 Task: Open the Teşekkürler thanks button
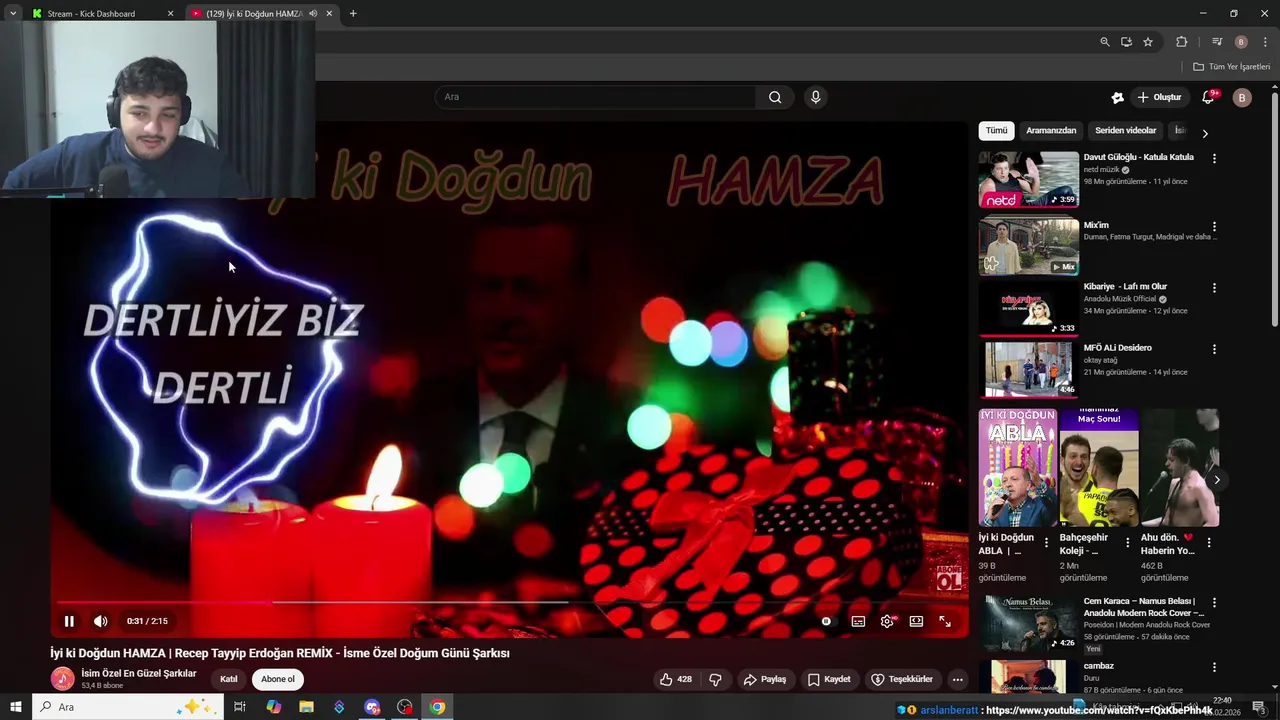click(x=902, y=679)
